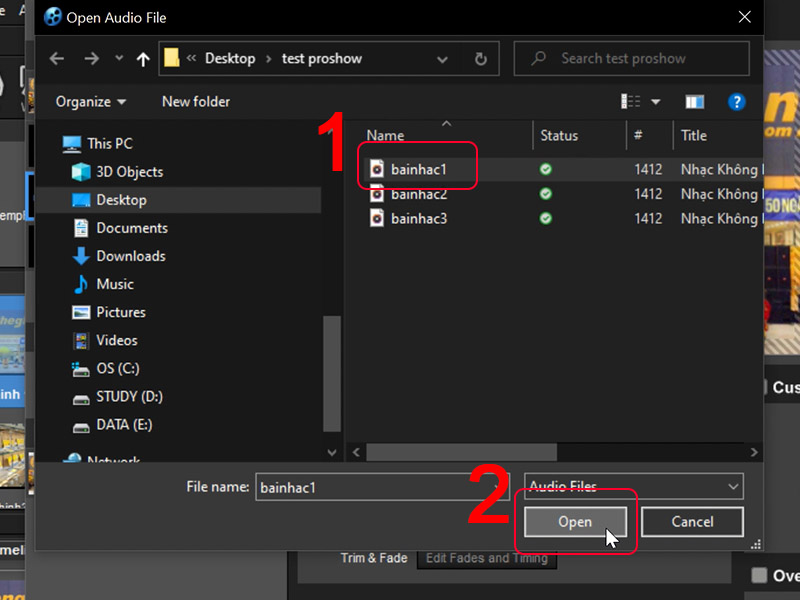Open the Organize dropdown menu
The width and height of the screenshot is (800, 600).
[91, 102]
